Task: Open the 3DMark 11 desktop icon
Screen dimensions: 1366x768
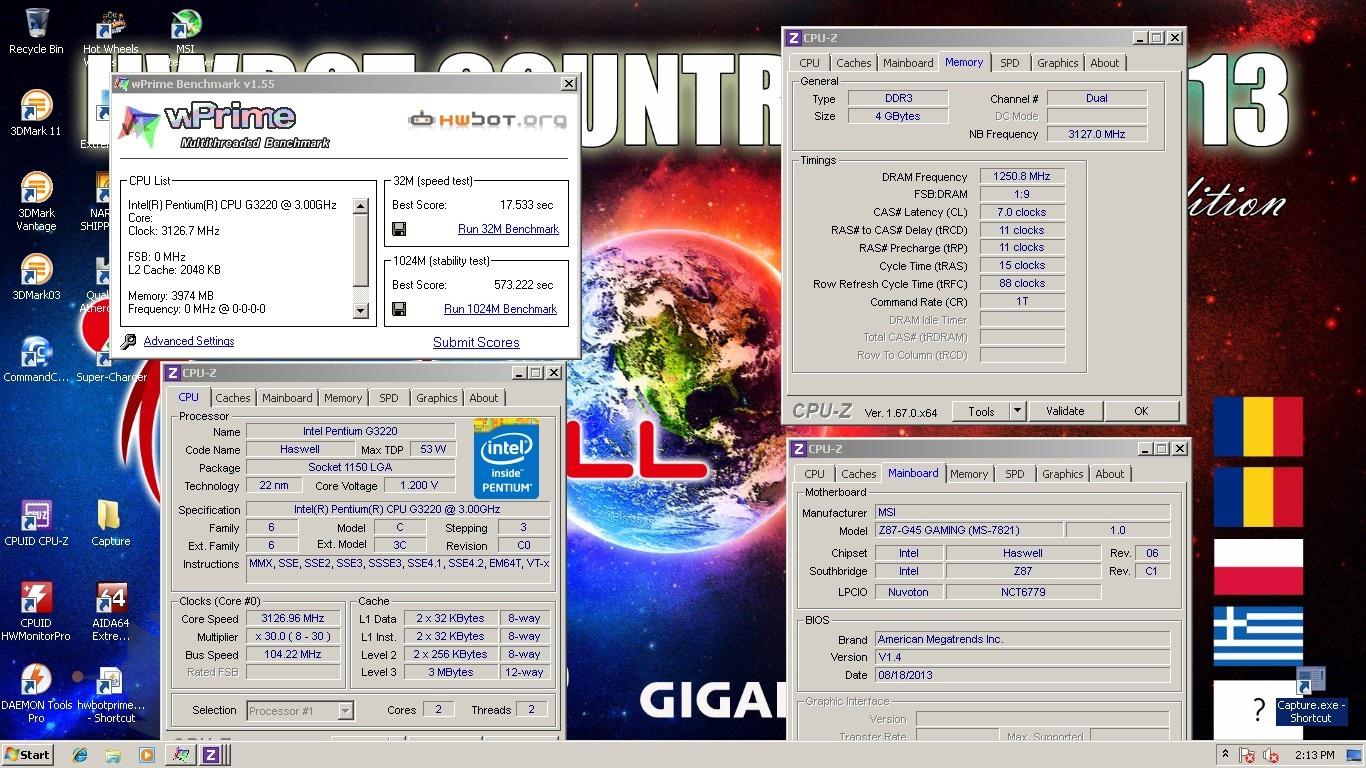Action: coord(36,105)
